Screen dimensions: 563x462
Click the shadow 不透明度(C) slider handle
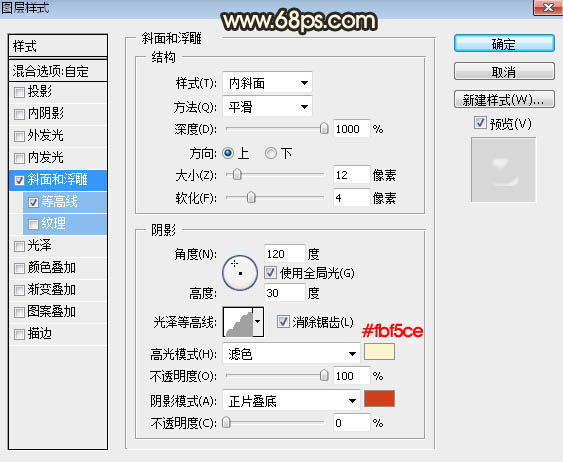coord(226,423)
